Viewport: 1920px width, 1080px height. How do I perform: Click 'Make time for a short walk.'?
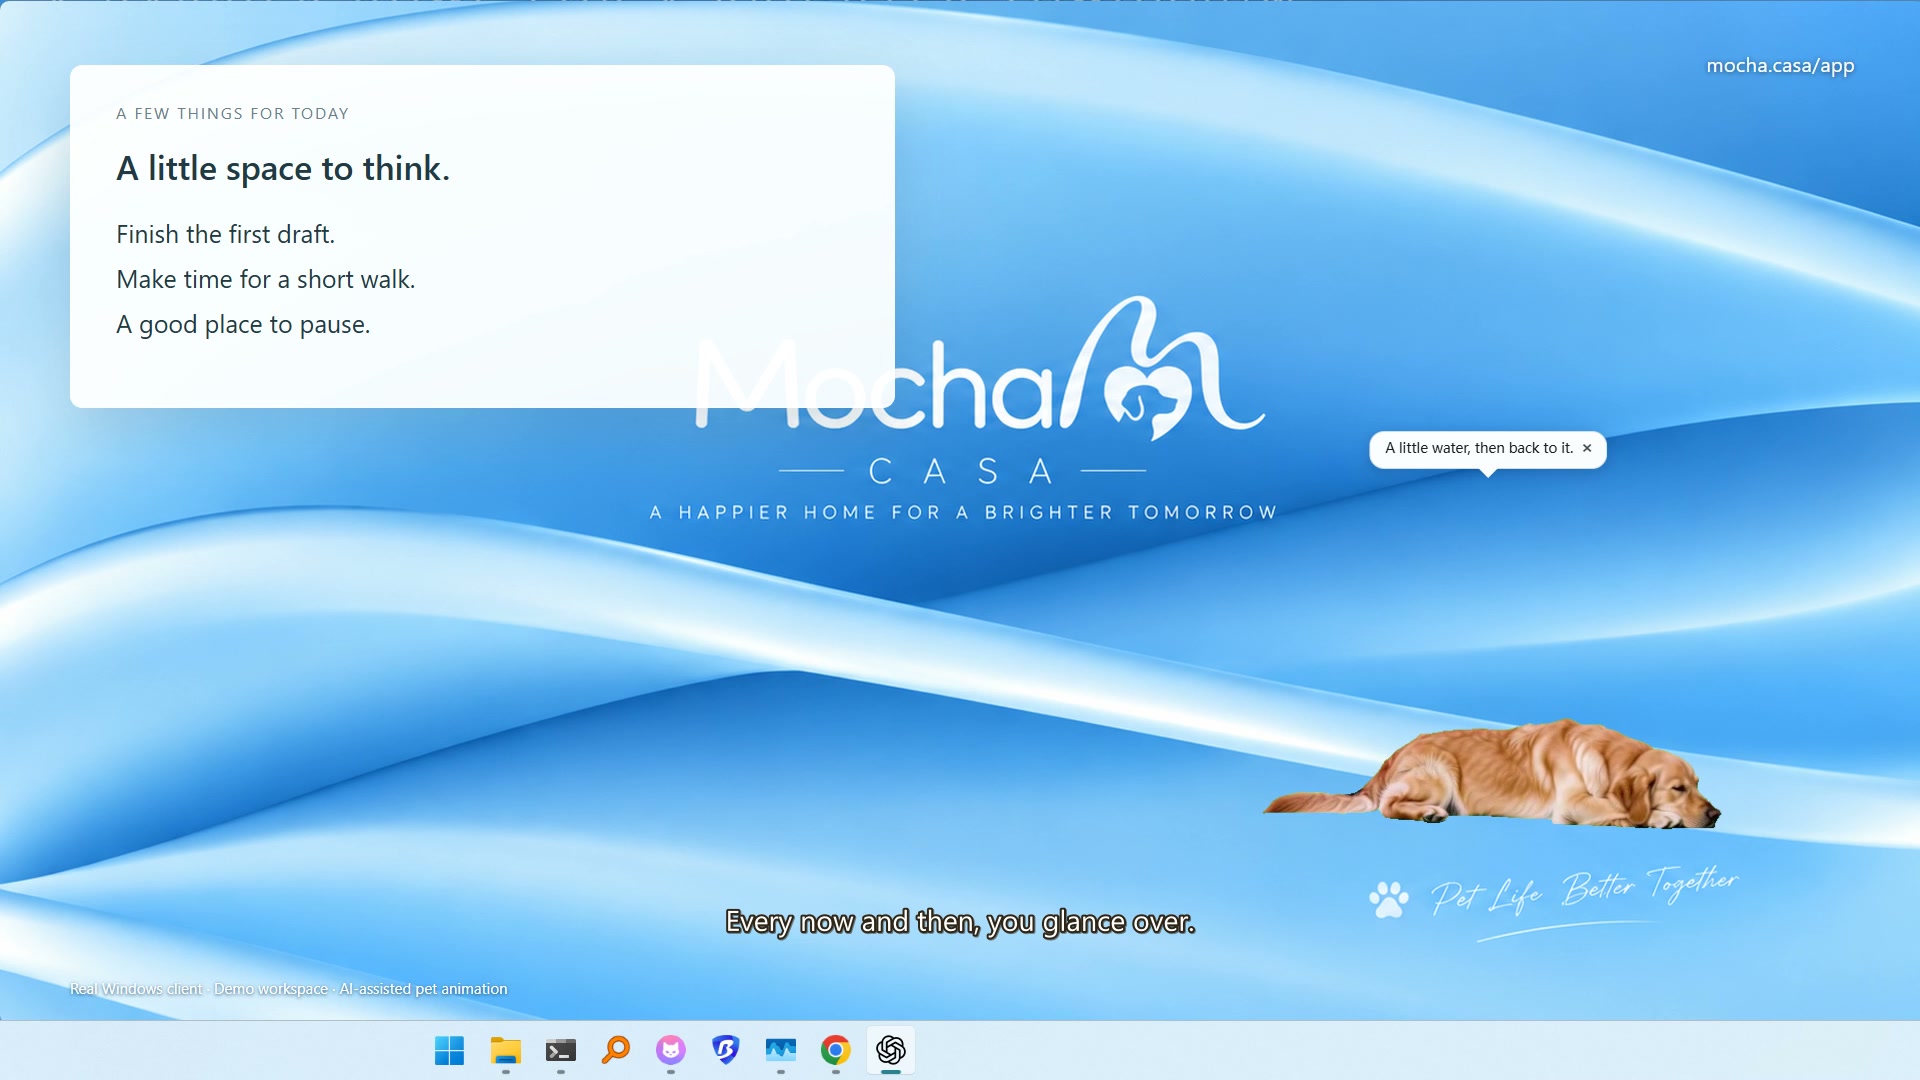coord(266,280)
